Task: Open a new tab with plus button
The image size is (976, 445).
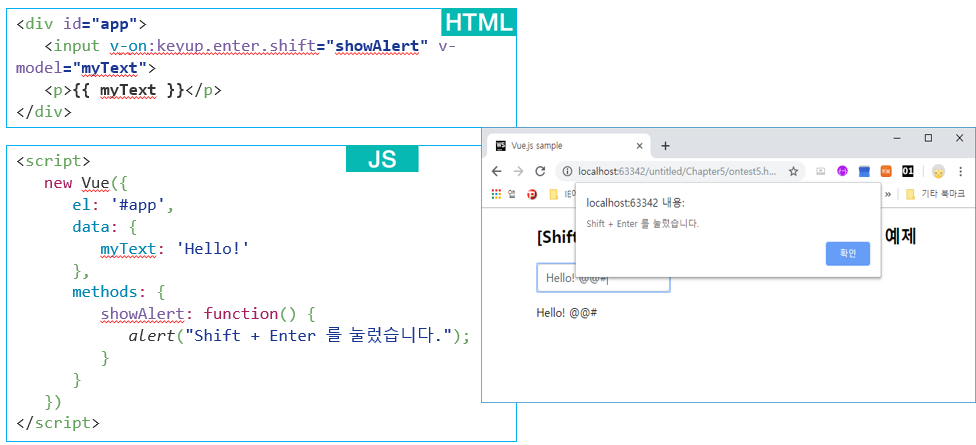Action: (x=665, y=146)
